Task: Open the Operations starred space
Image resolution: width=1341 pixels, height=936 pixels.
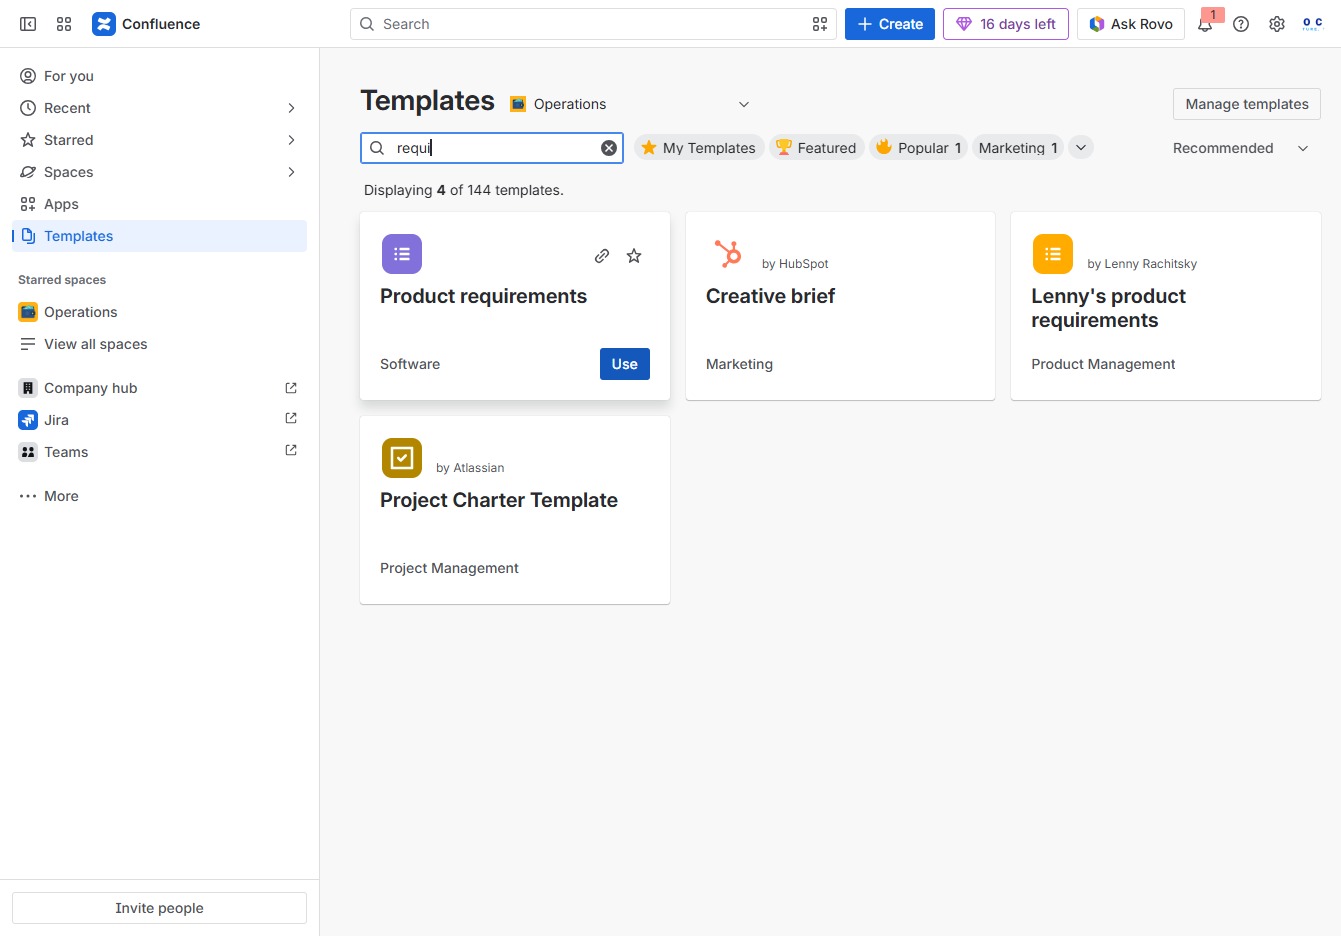Action: tap(160, 312)
